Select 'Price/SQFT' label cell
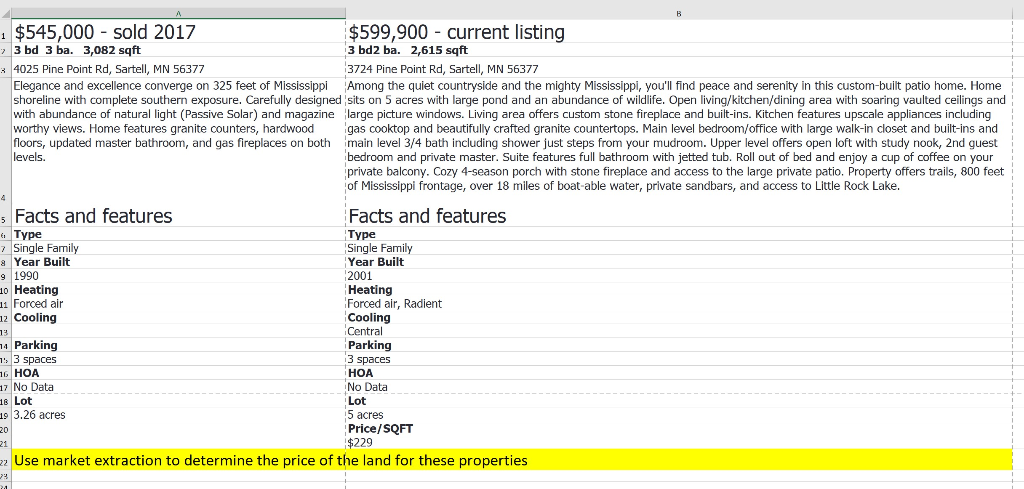1024x489 pixels. point(679,428)
